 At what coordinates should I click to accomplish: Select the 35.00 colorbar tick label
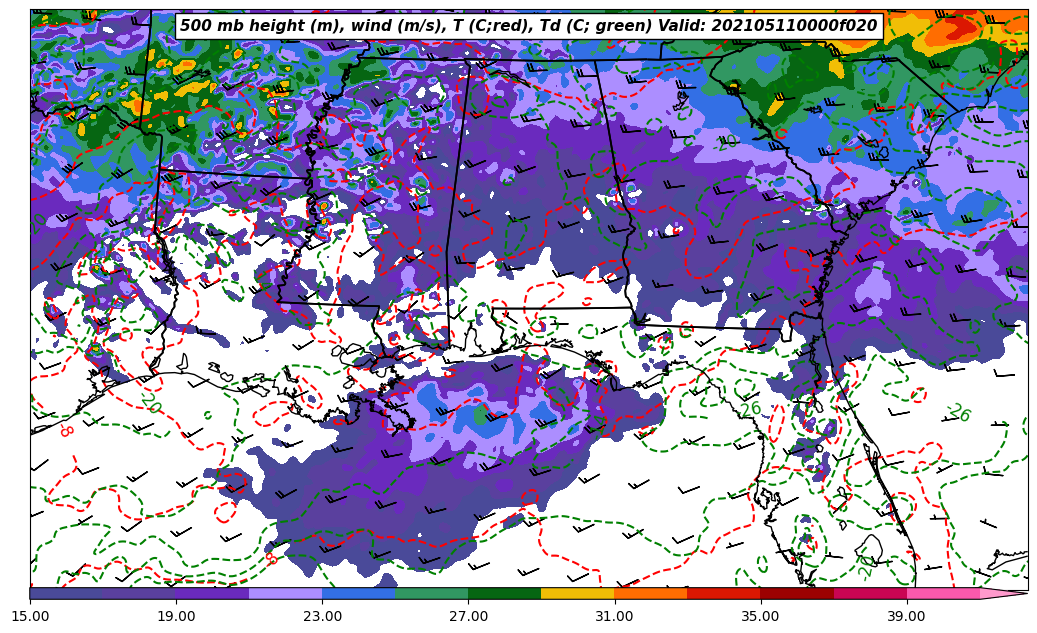(760, 616)
